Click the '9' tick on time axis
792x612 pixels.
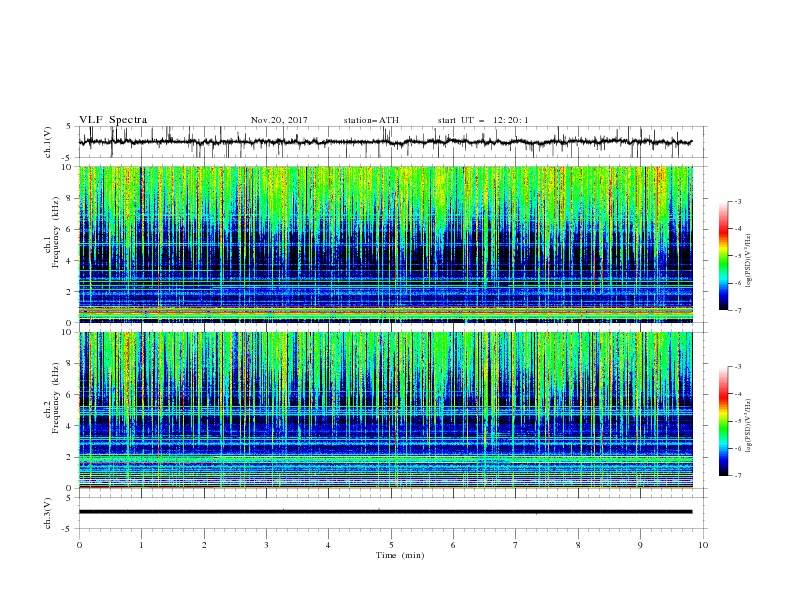point(640,545)
